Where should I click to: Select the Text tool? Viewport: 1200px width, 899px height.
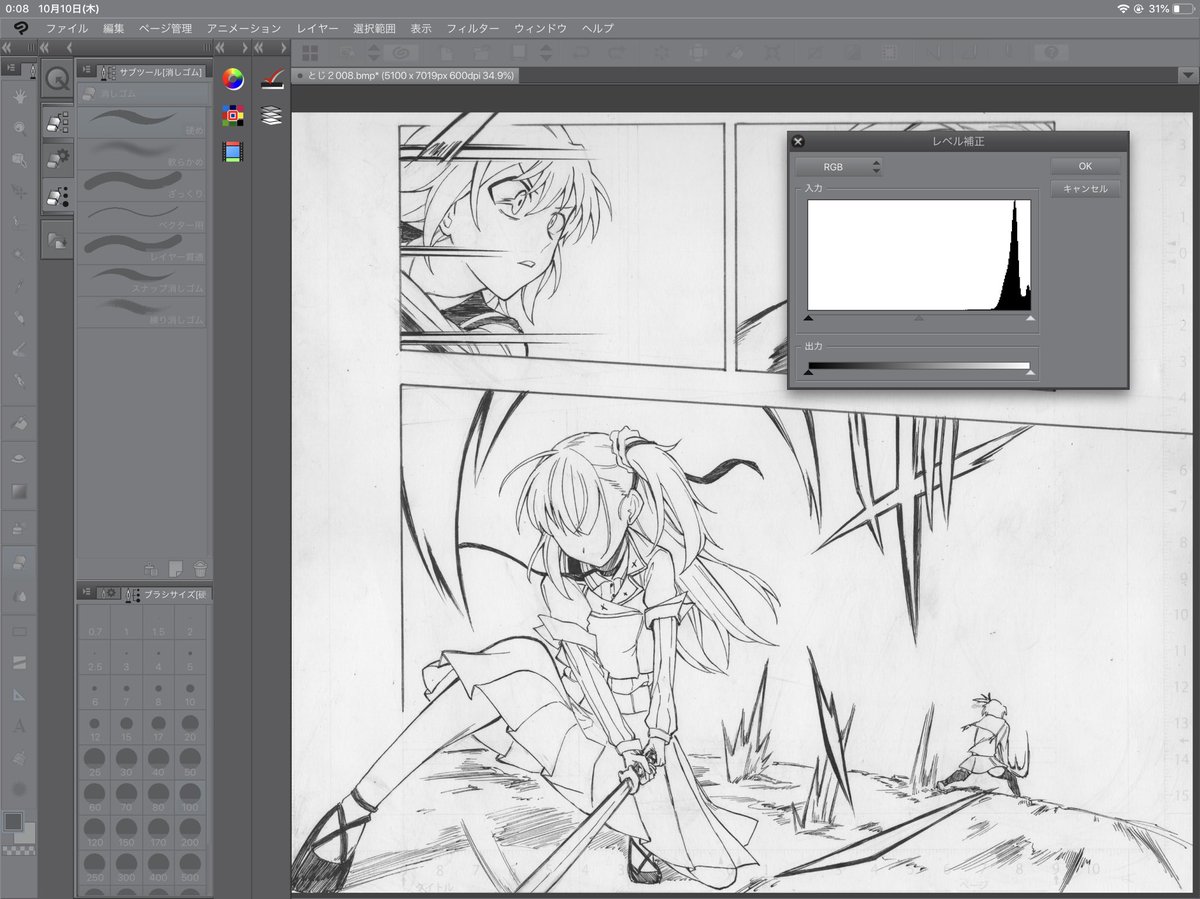(19, 727)
